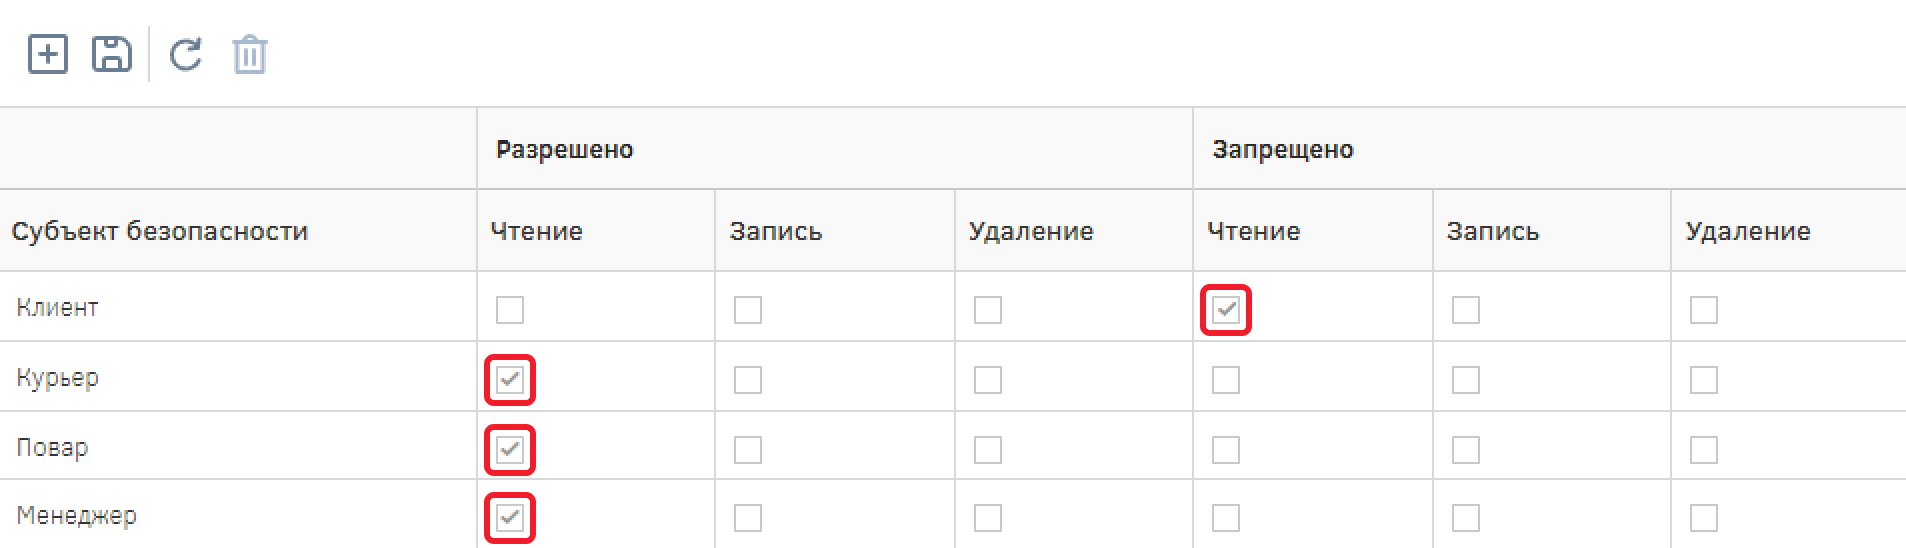Select the Менеджер row label
Image resolution: width=1906 pixels, height=548 pixels.
(x=77, y=516)
